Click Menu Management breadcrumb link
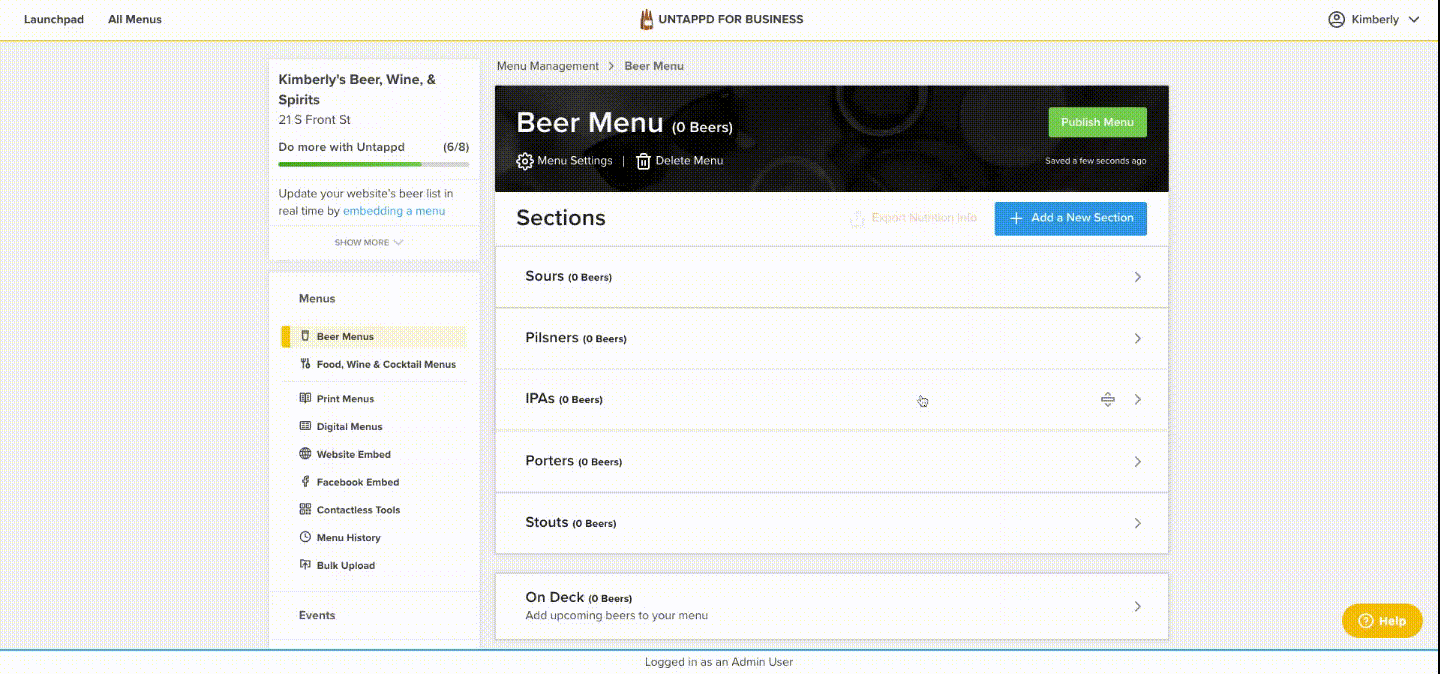The height and width of the screenshot is (674, 1440). (x=548, y=66)
